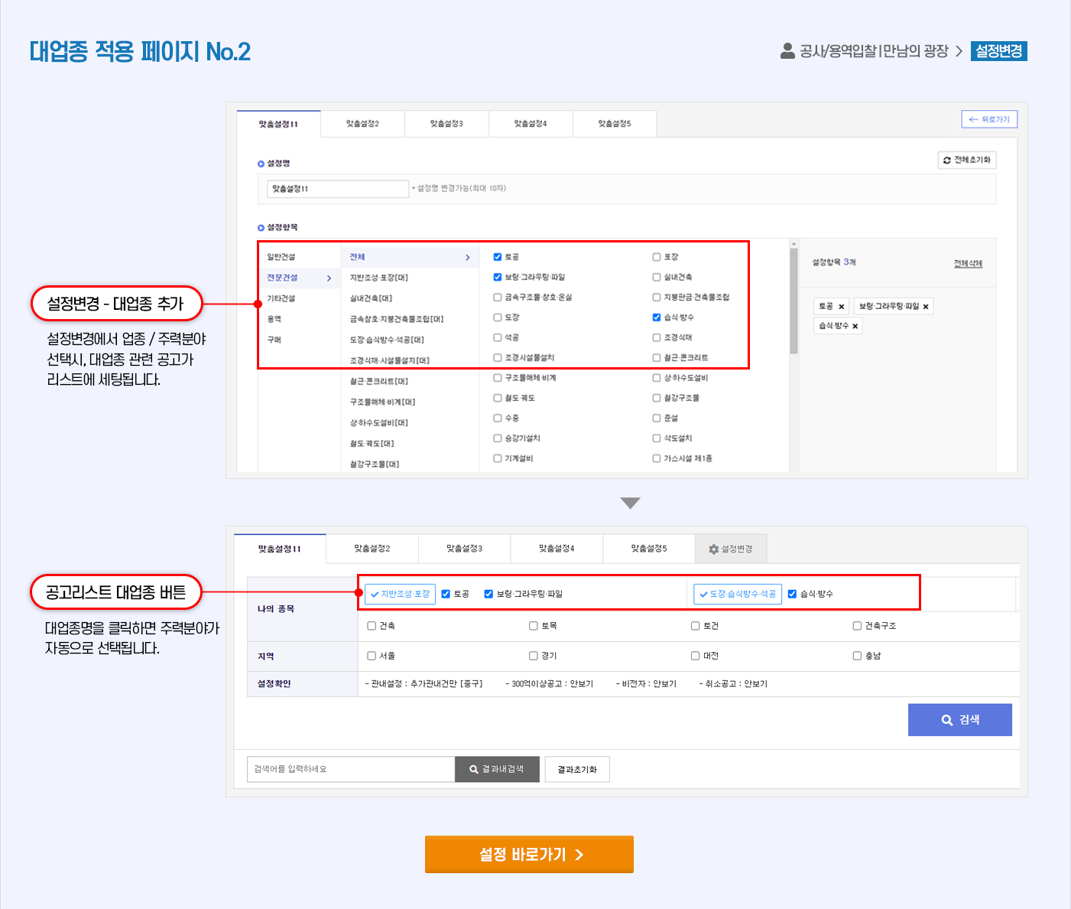Remove the 습식·방수 tag with its x
Screen dimensions: 1071x909
(855, 326)
